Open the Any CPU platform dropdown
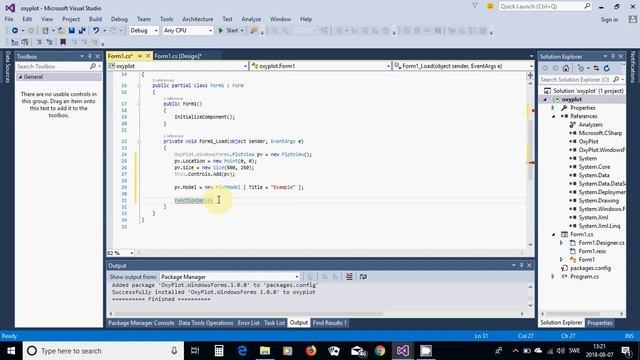Viewport: 640px width, 360px height. (x=188, y=31)
